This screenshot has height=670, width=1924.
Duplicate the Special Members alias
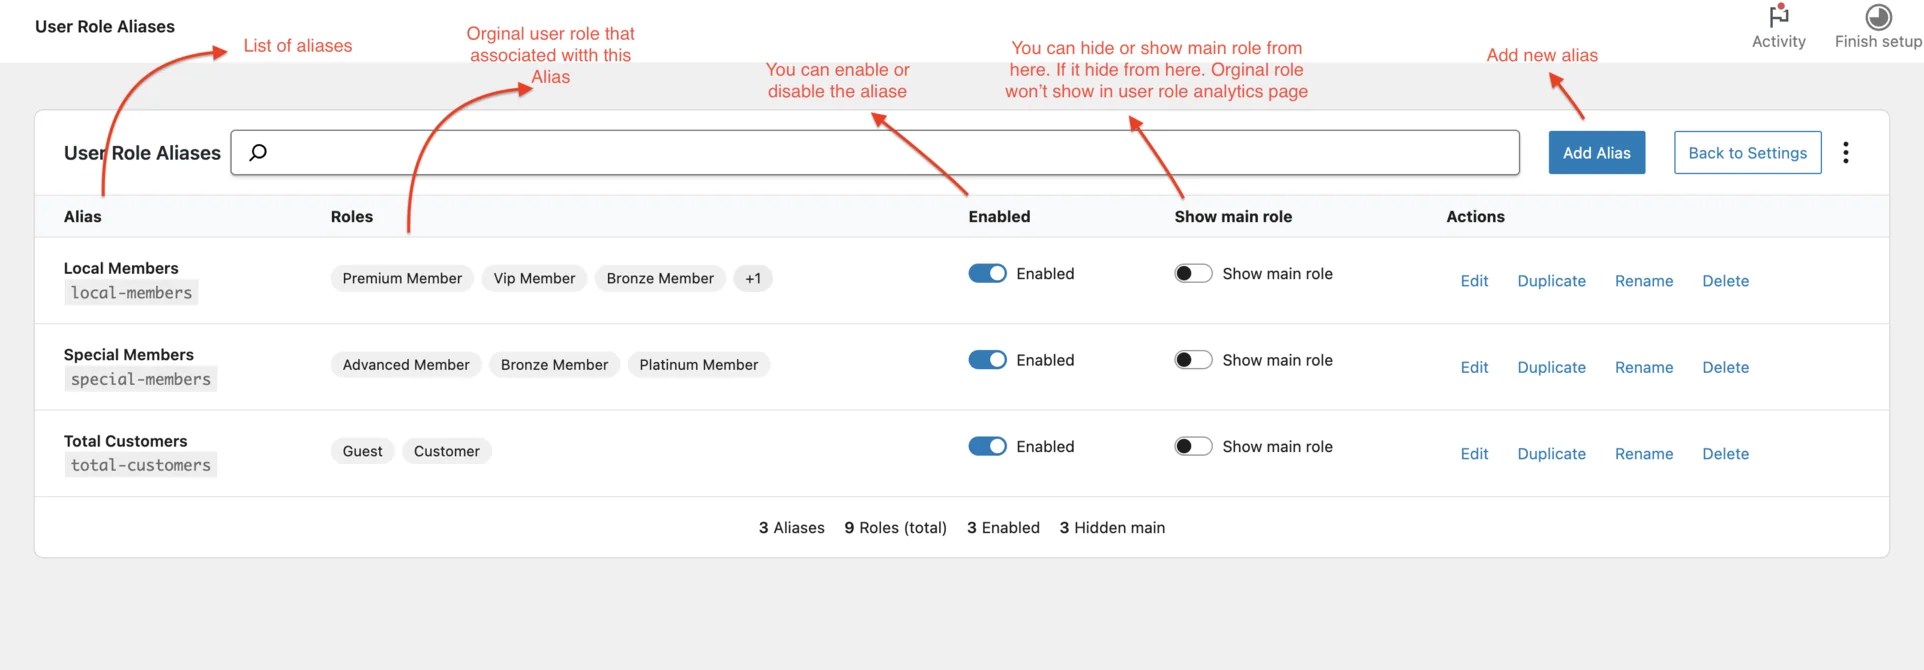pos(1551,367)
